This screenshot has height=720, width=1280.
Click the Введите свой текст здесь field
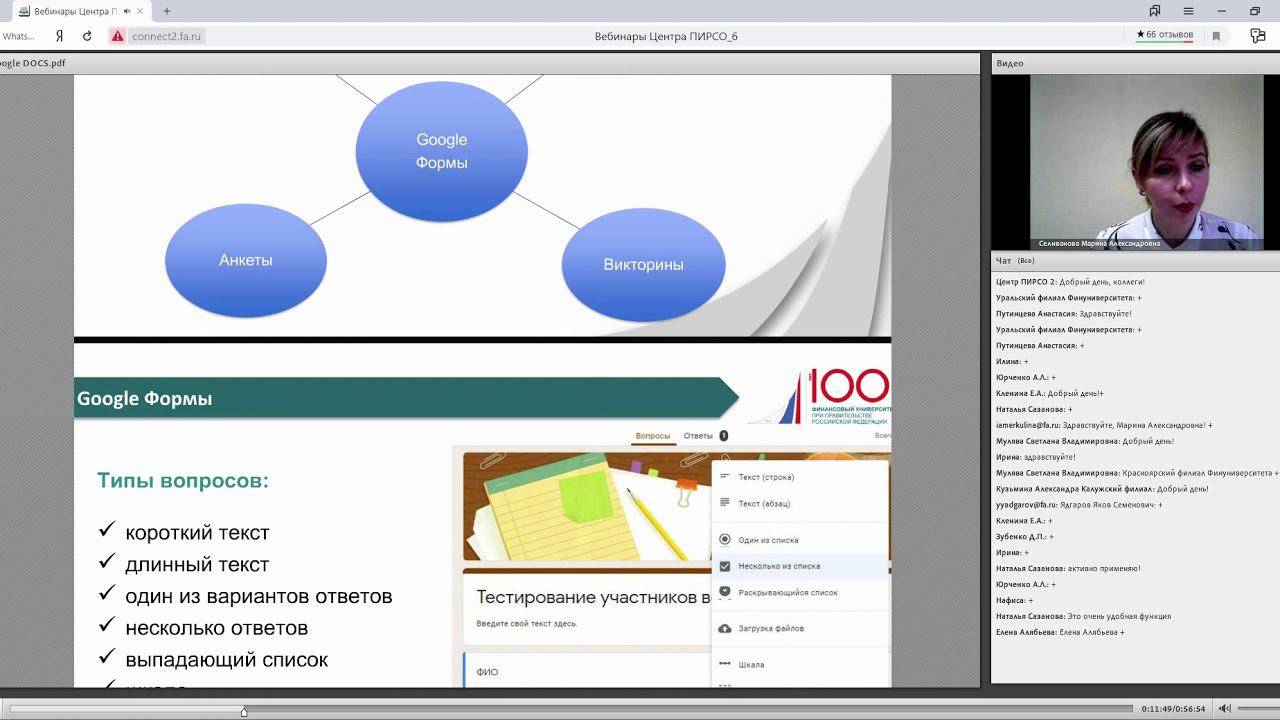pos(526,623)
